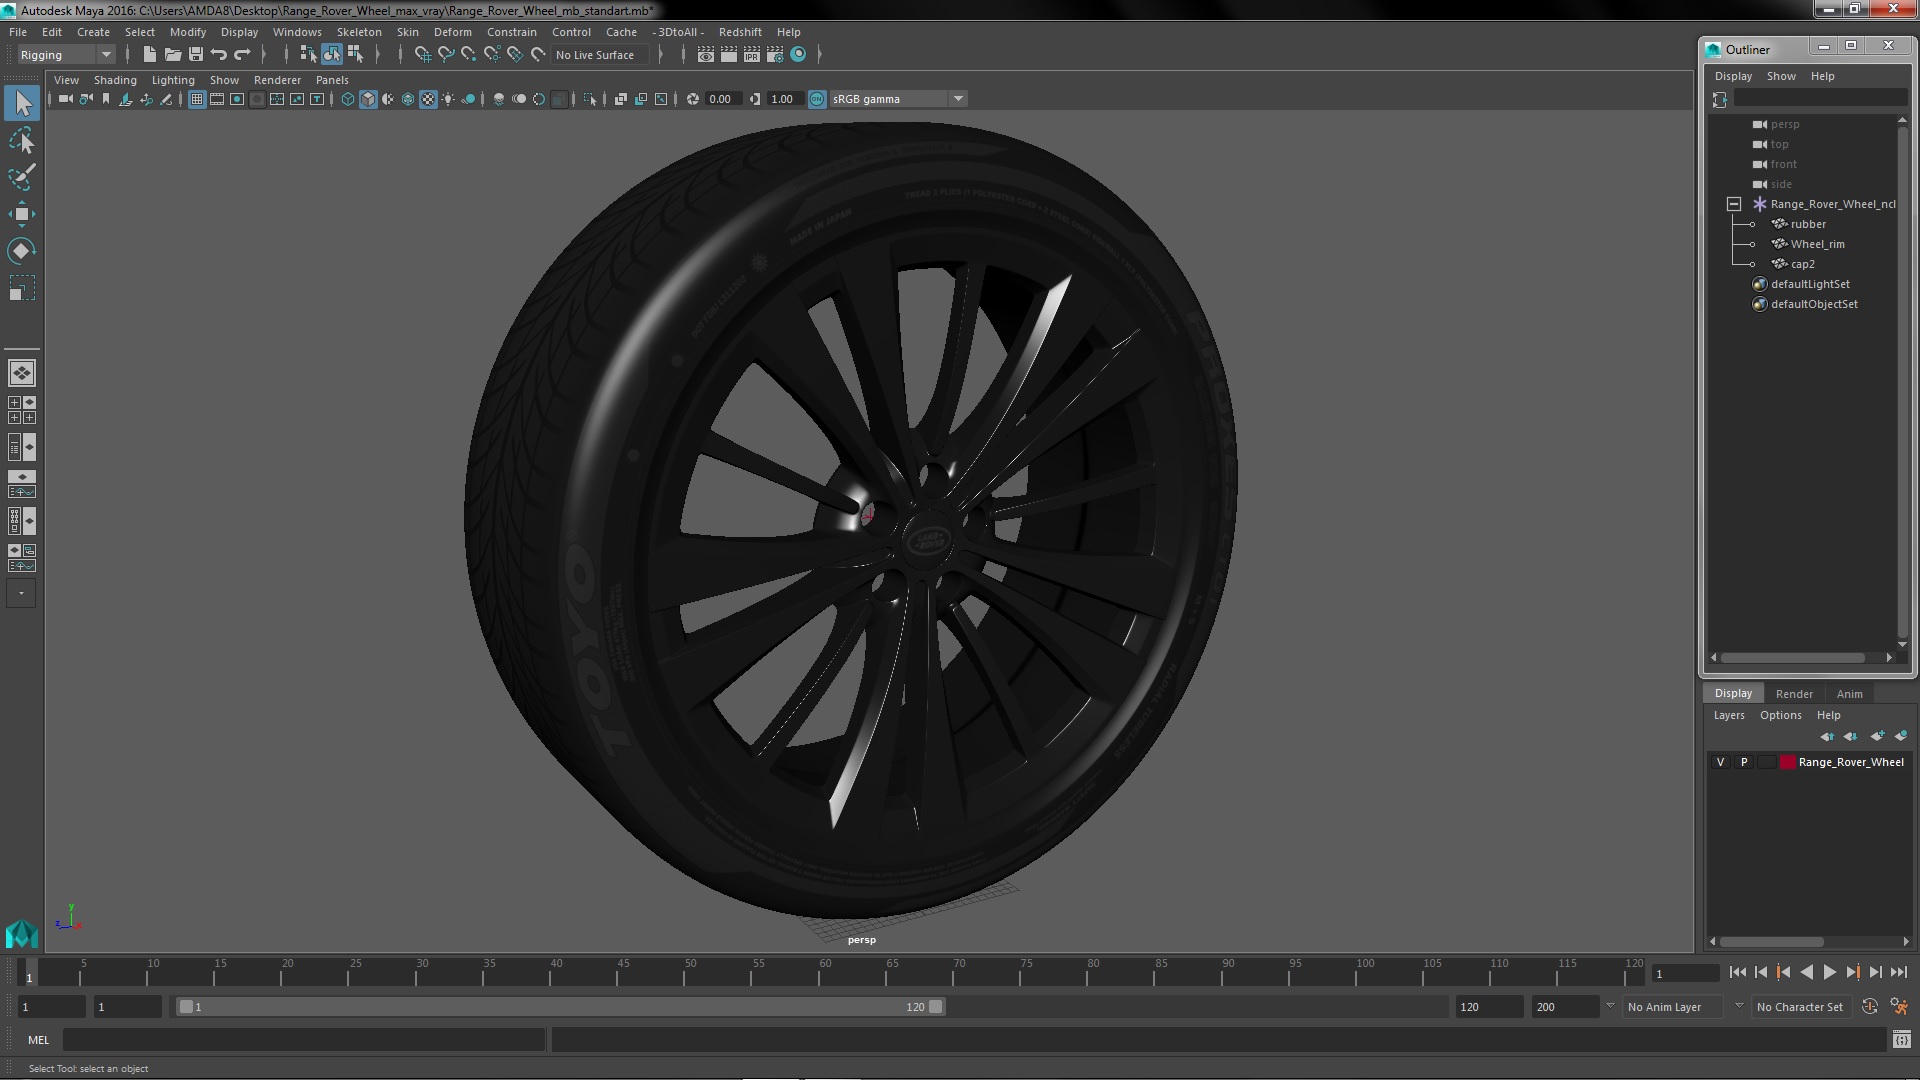Viewport: 1920px width, 1080px height.
Task: Click the four-view layout icon
Action: 22,410
